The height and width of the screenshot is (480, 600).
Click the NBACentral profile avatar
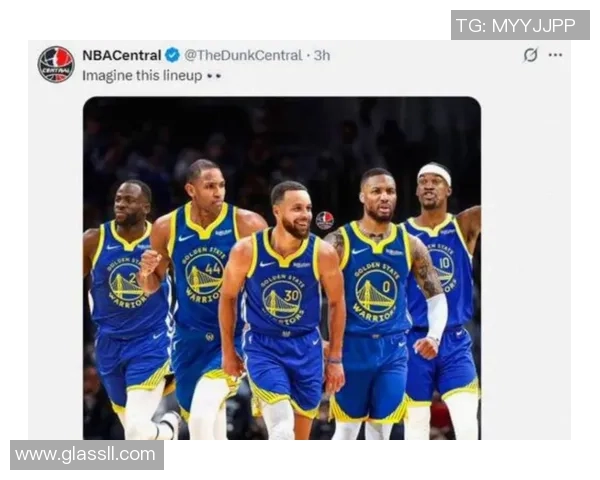point(56,64)
